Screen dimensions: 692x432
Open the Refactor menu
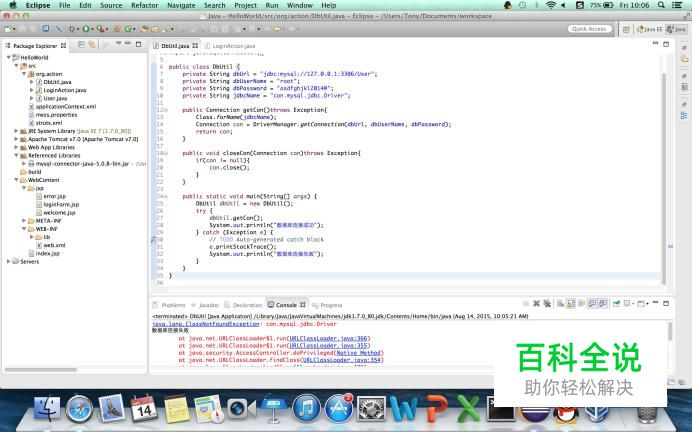coord(145,5)
